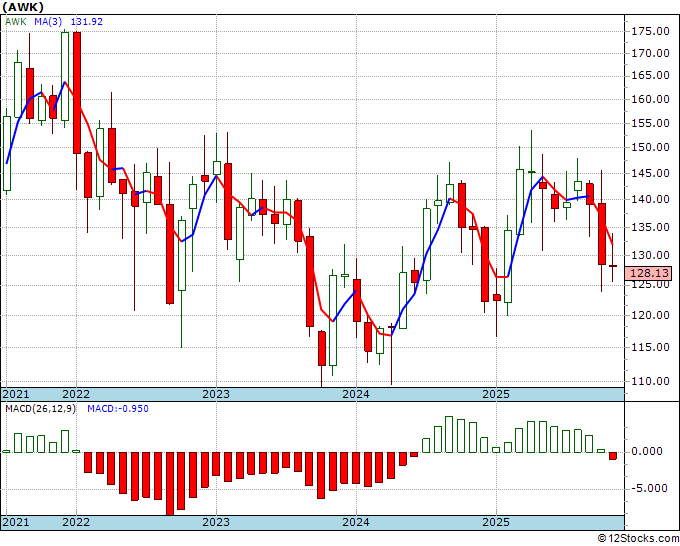Click 2022 on the price chart timeline
The height and width of the screenshot is (546, 680).
(76, 394)
